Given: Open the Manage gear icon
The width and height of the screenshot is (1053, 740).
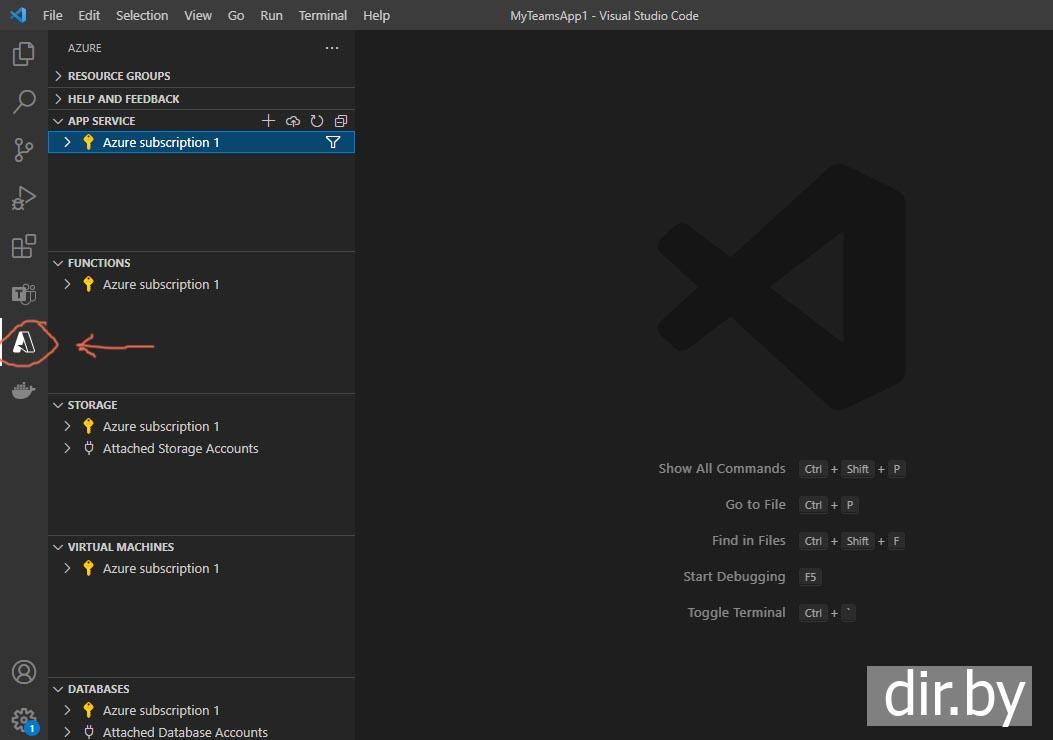Looking at the screenshot, I should click(24, 719).
